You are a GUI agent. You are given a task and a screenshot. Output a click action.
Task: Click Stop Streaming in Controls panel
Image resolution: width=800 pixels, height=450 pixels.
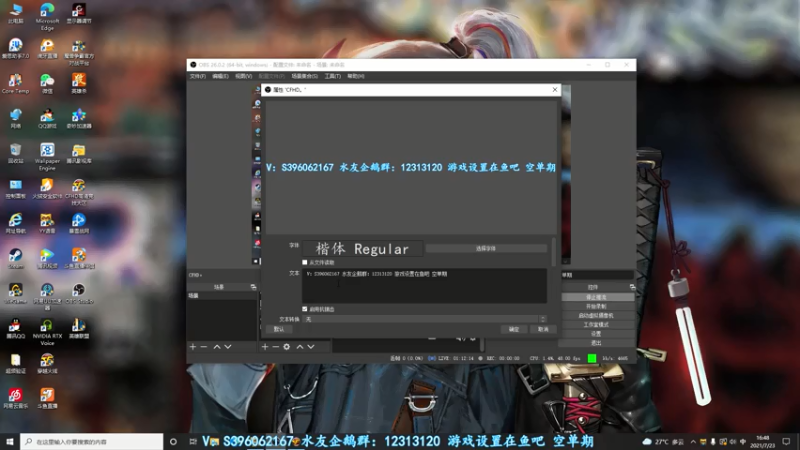pos(596,297)
